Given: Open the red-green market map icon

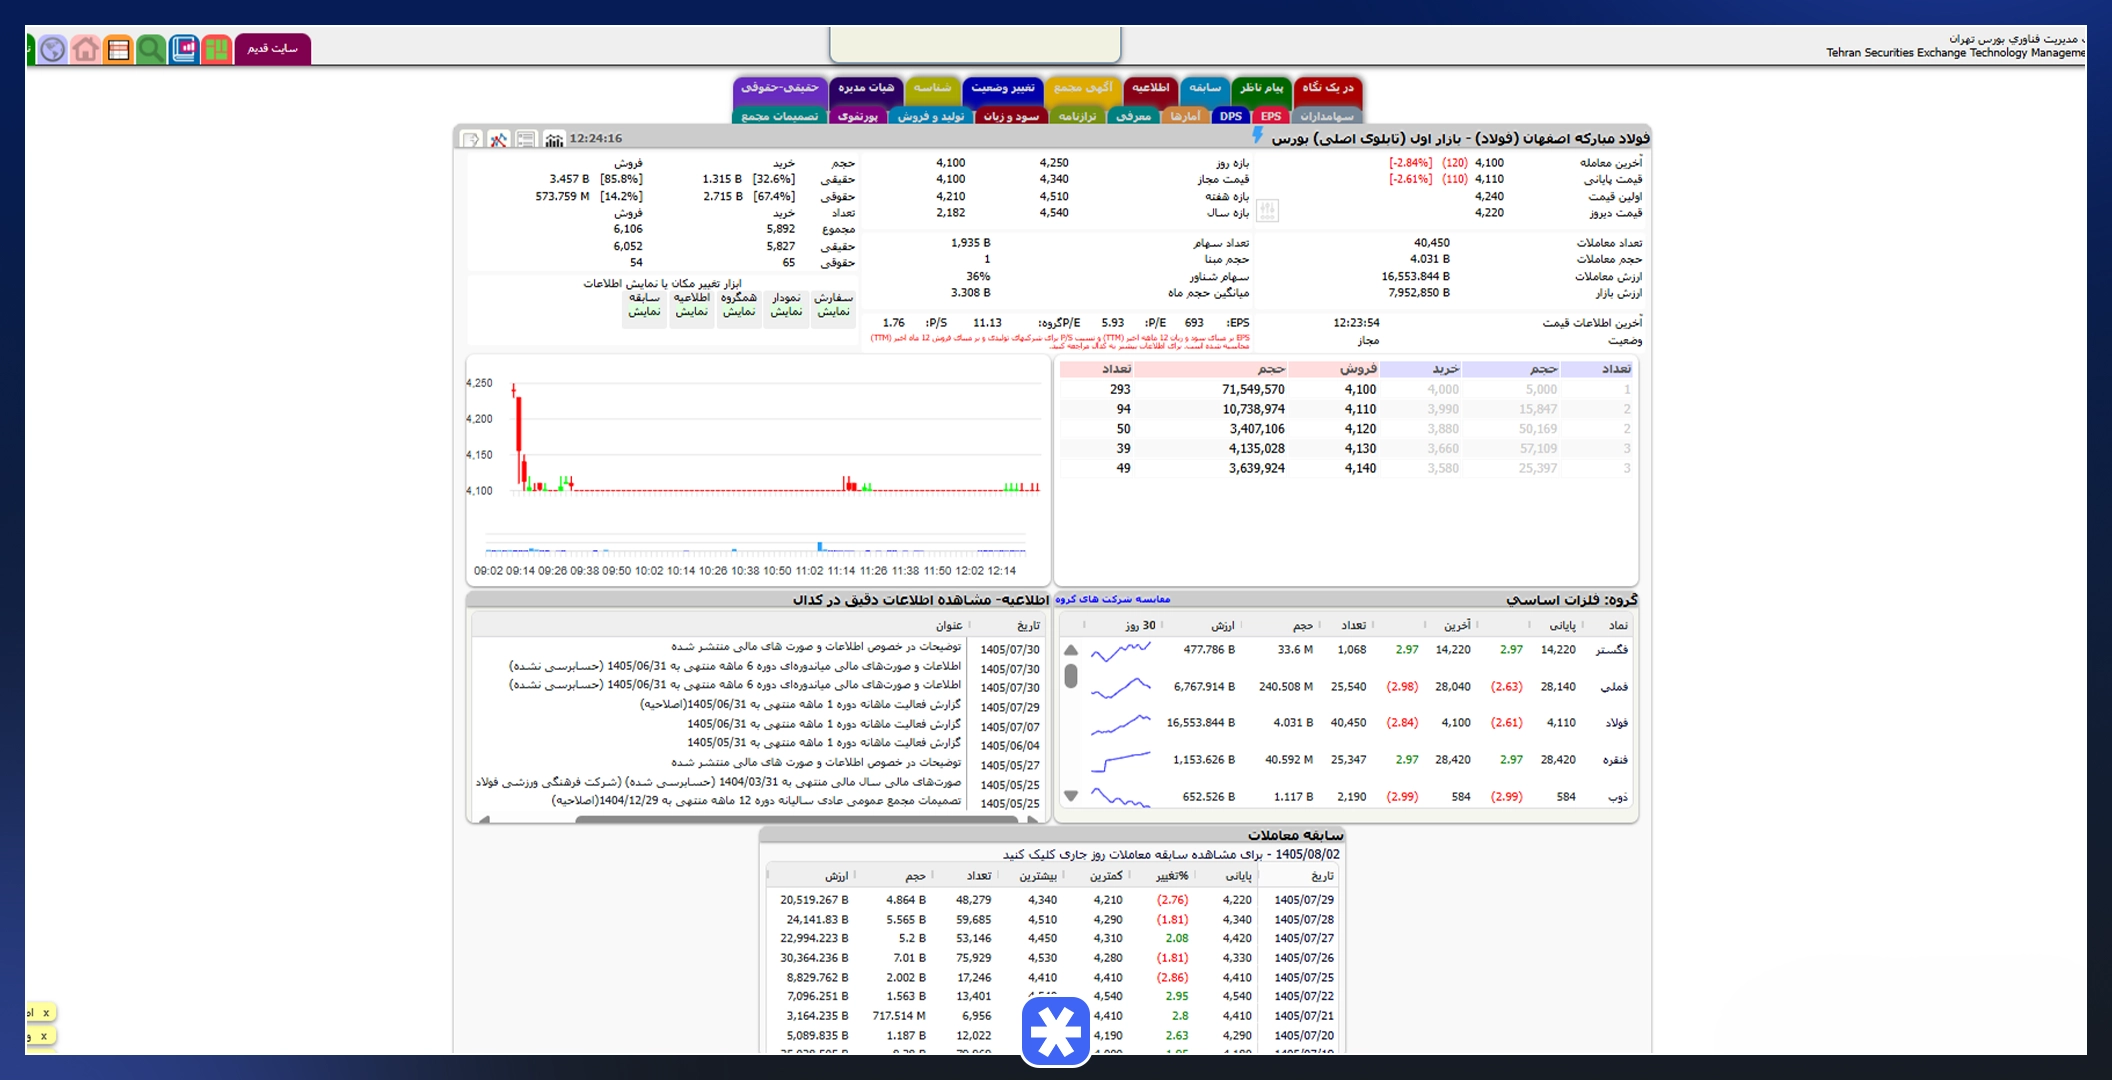Looking at the screenshot, I should [216, 49].
